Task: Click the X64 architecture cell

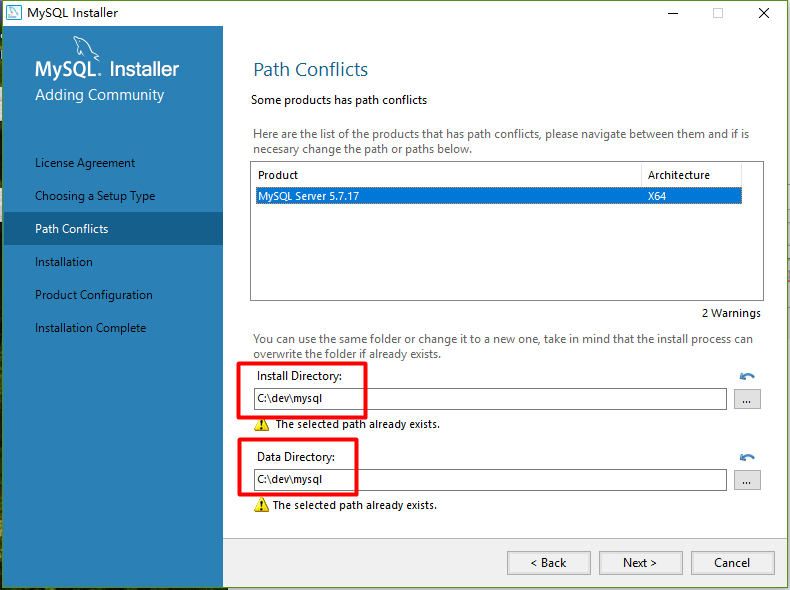Action: (x=657, y=196)
